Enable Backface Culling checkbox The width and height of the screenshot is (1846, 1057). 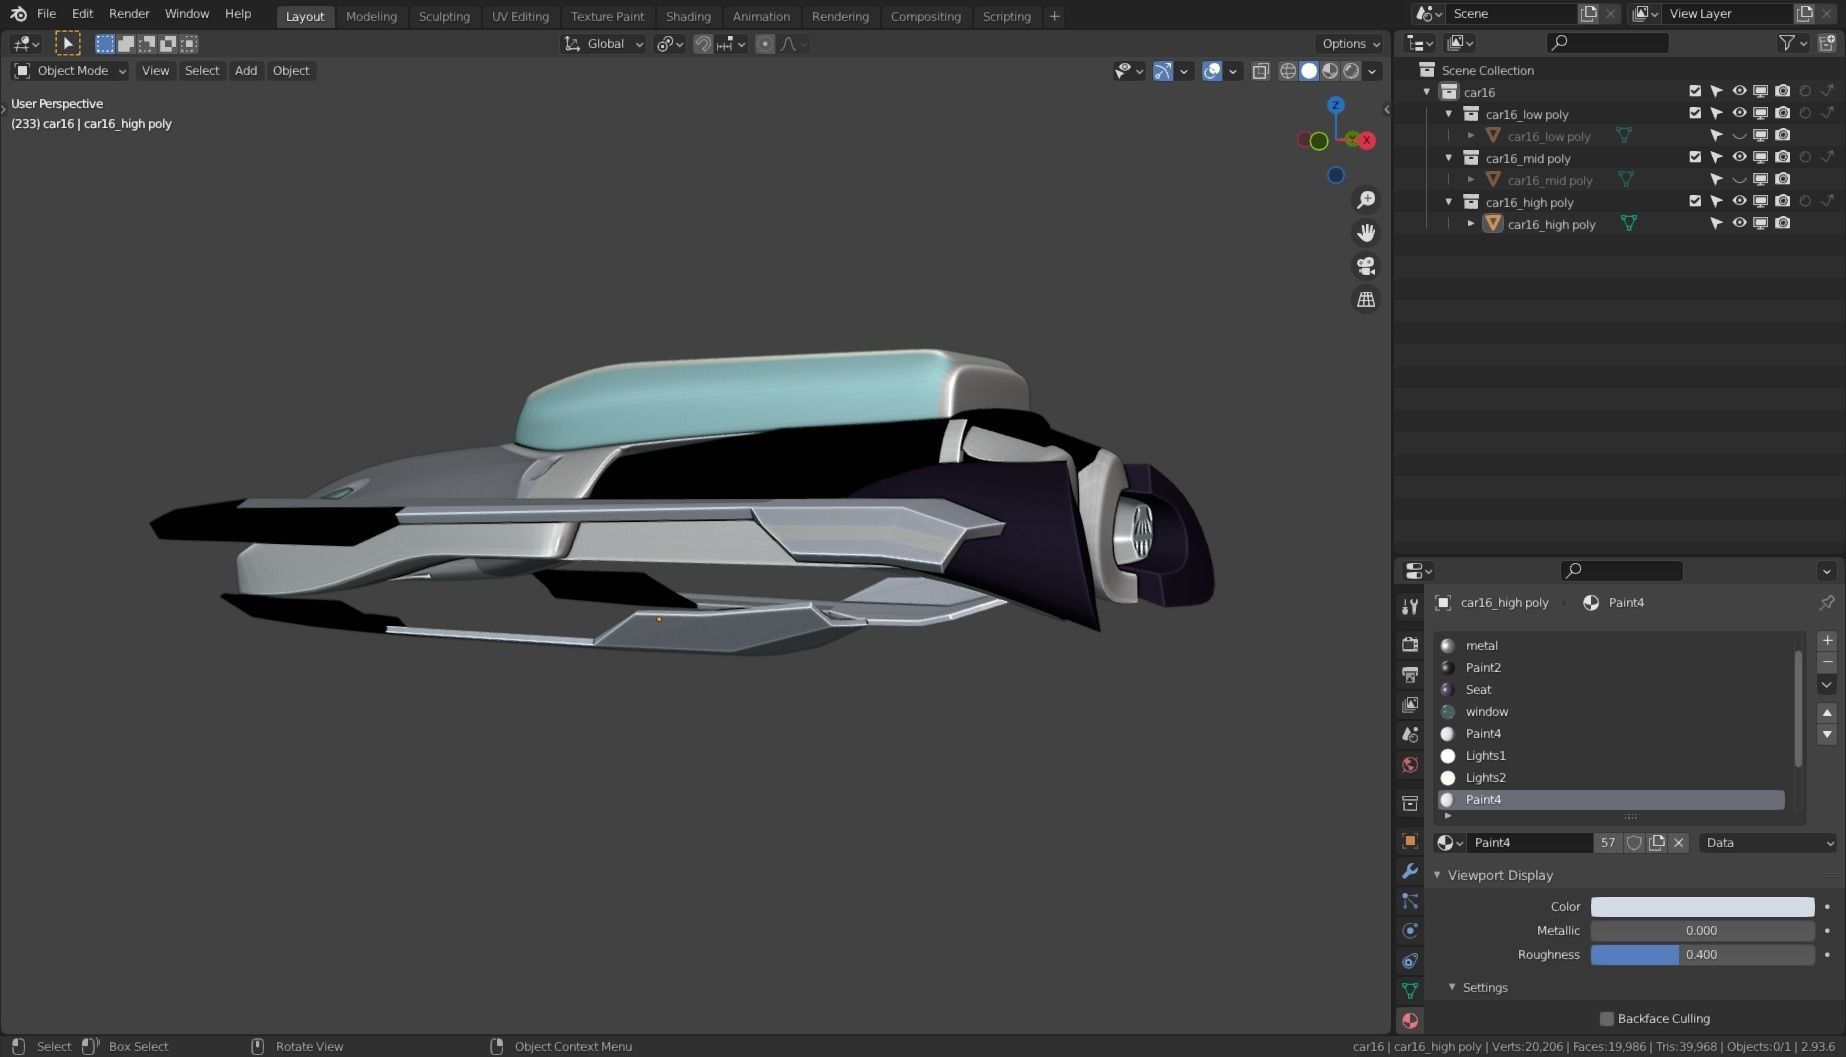[1607, 1019]
